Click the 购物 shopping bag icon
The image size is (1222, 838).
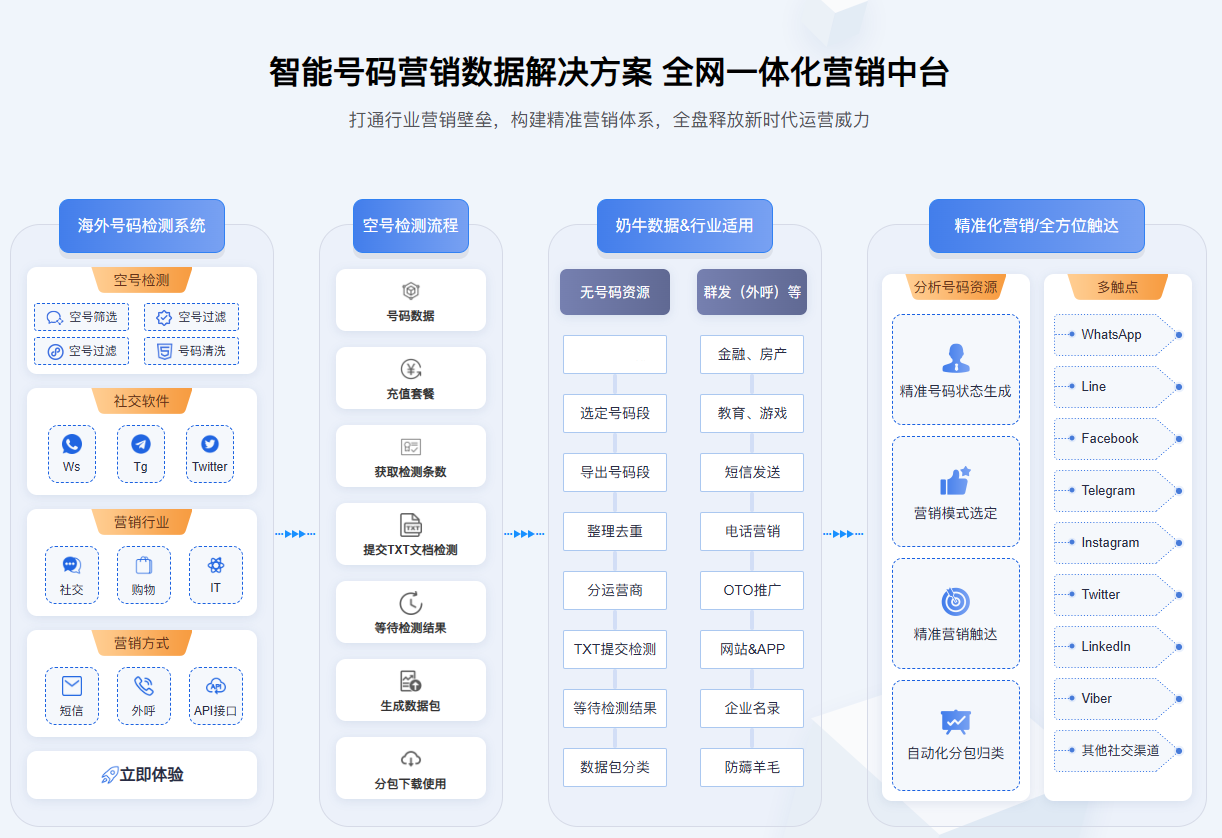pyautogui.click(x=144, y=565)
